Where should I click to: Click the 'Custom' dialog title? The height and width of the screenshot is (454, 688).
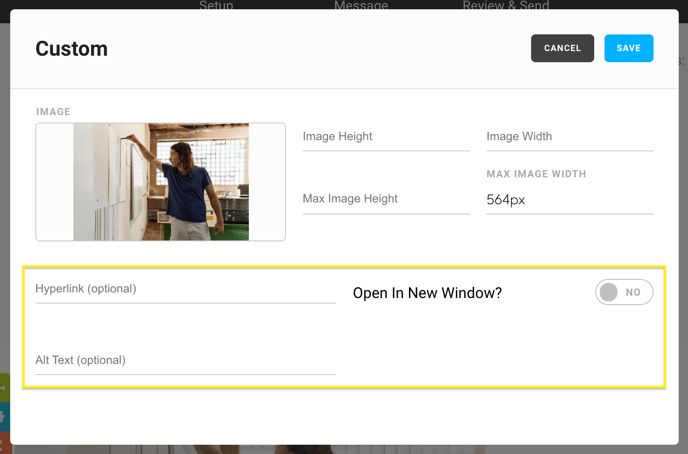click(72, 49)
